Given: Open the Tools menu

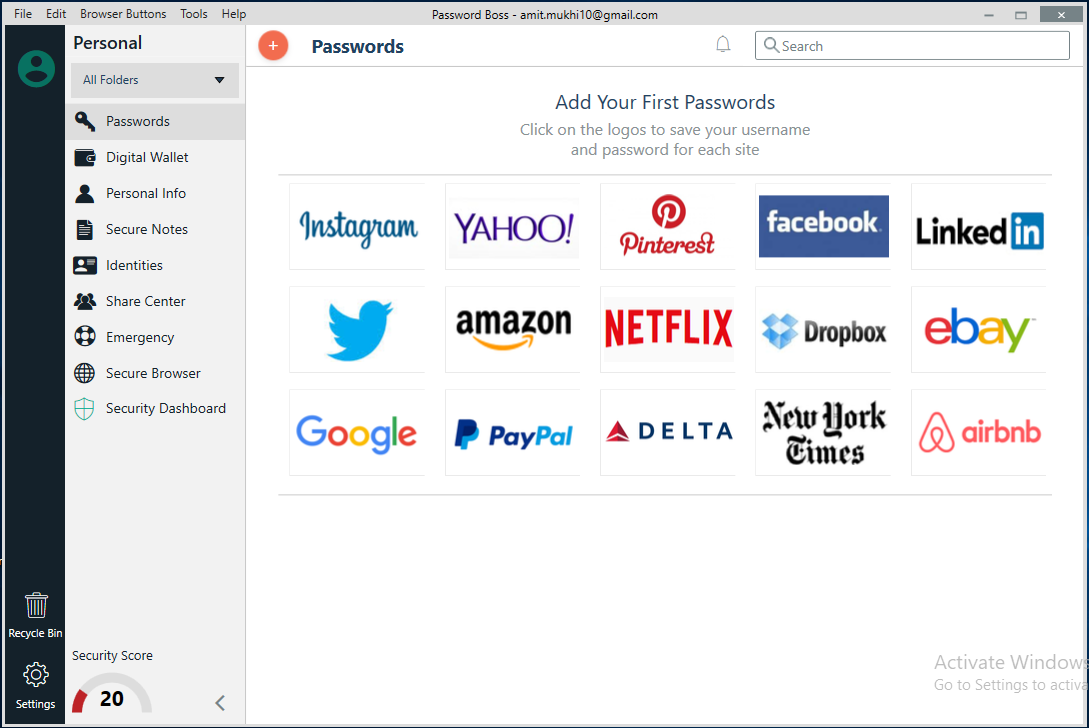Looking at the screenshot, I should tap(194, 14).
